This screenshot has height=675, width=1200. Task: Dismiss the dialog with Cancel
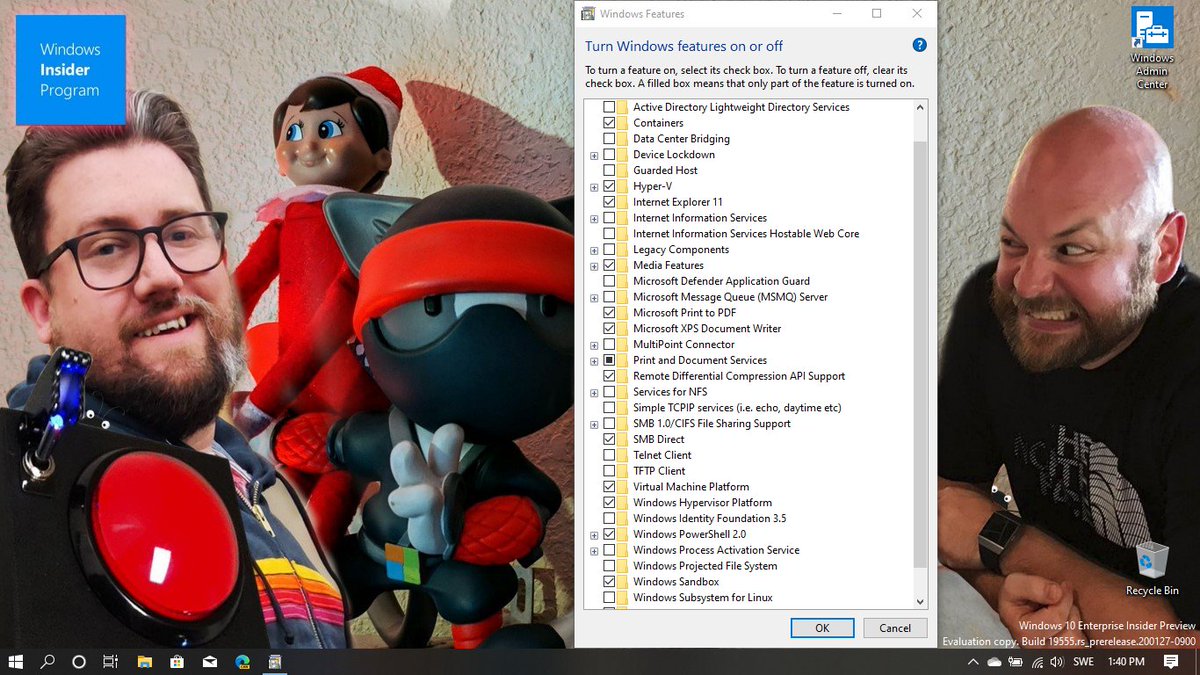point(895,628)
